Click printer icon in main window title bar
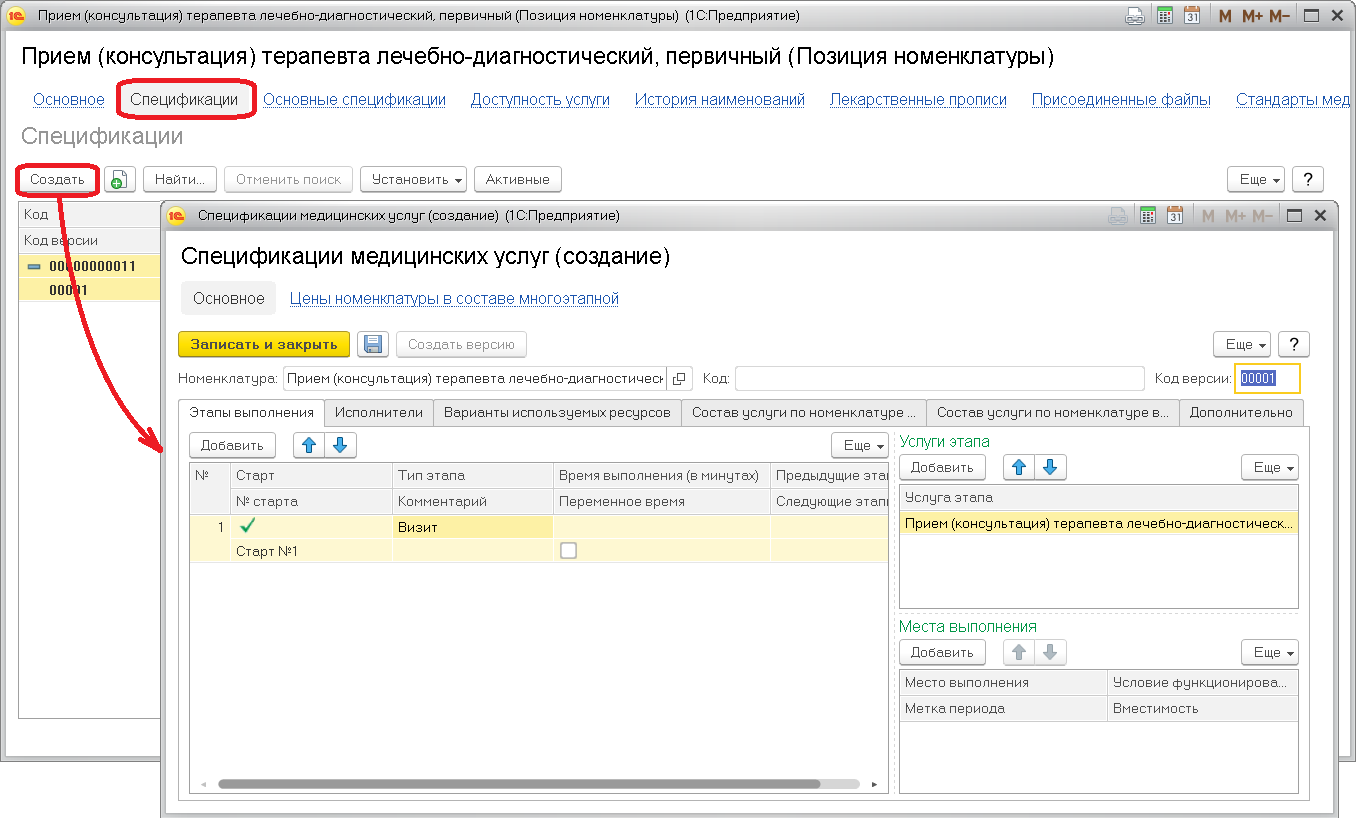 [1136, 16]
